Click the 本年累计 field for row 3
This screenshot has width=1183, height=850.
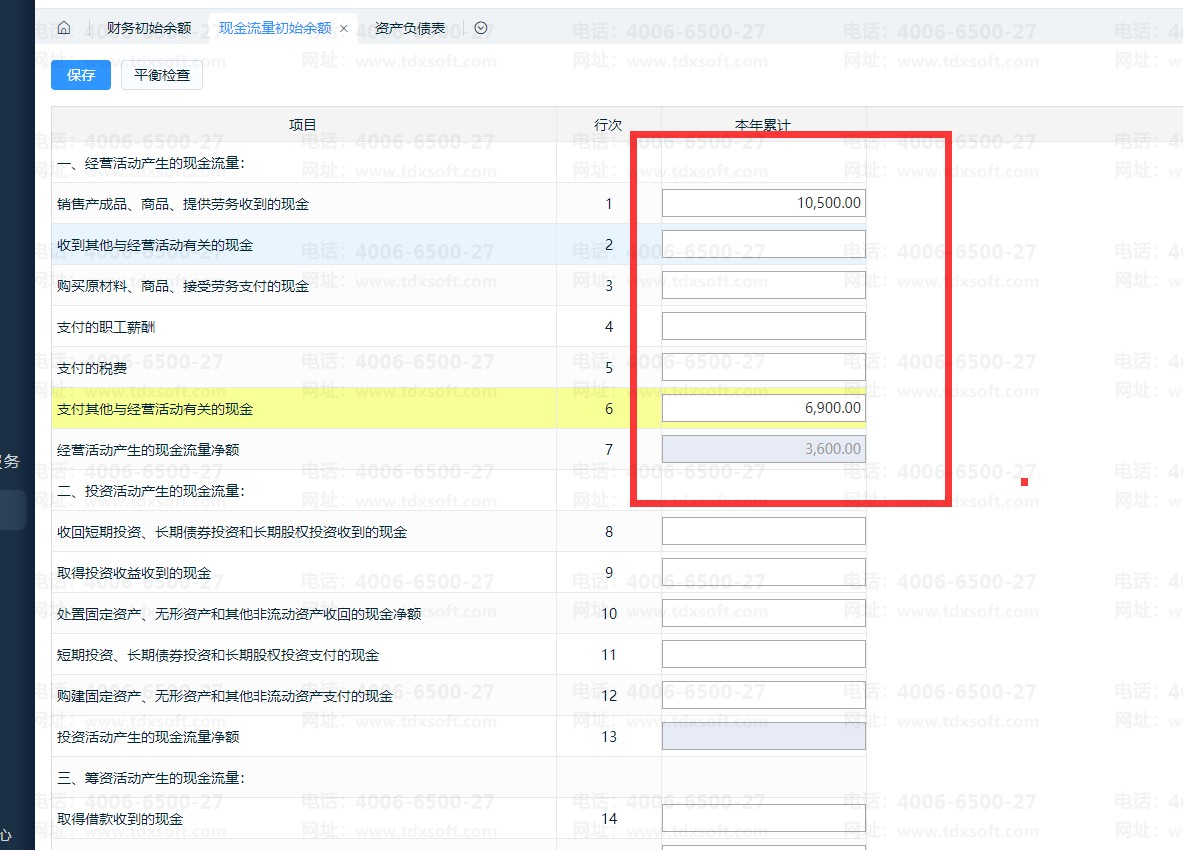click(x=763, y=285)
